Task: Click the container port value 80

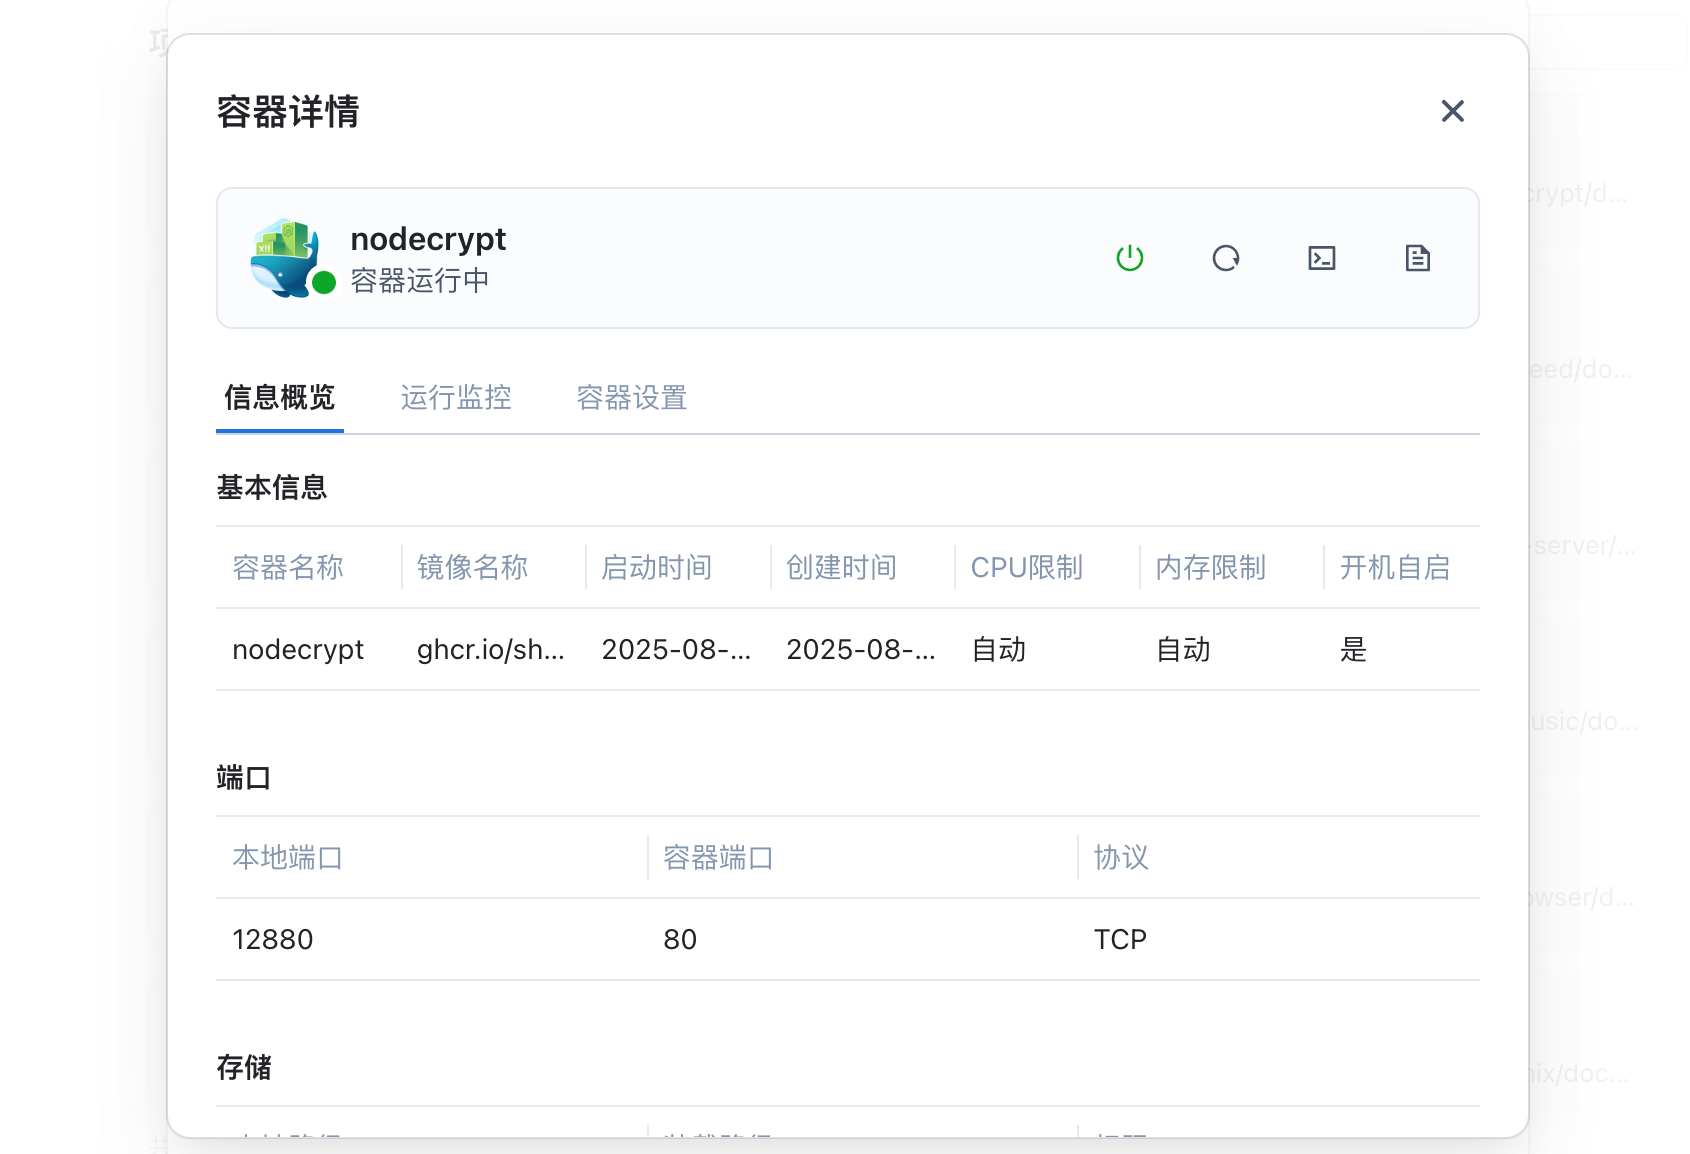Action: click(680, 940)
